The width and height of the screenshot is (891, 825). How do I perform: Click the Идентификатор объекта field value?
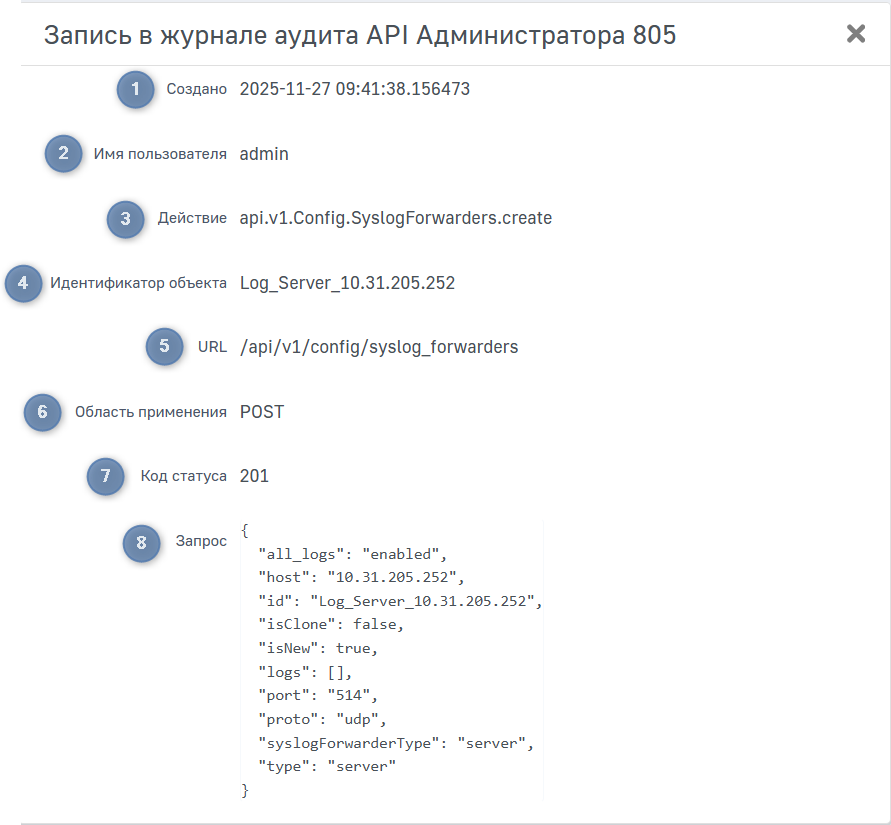tap(347, 283)
